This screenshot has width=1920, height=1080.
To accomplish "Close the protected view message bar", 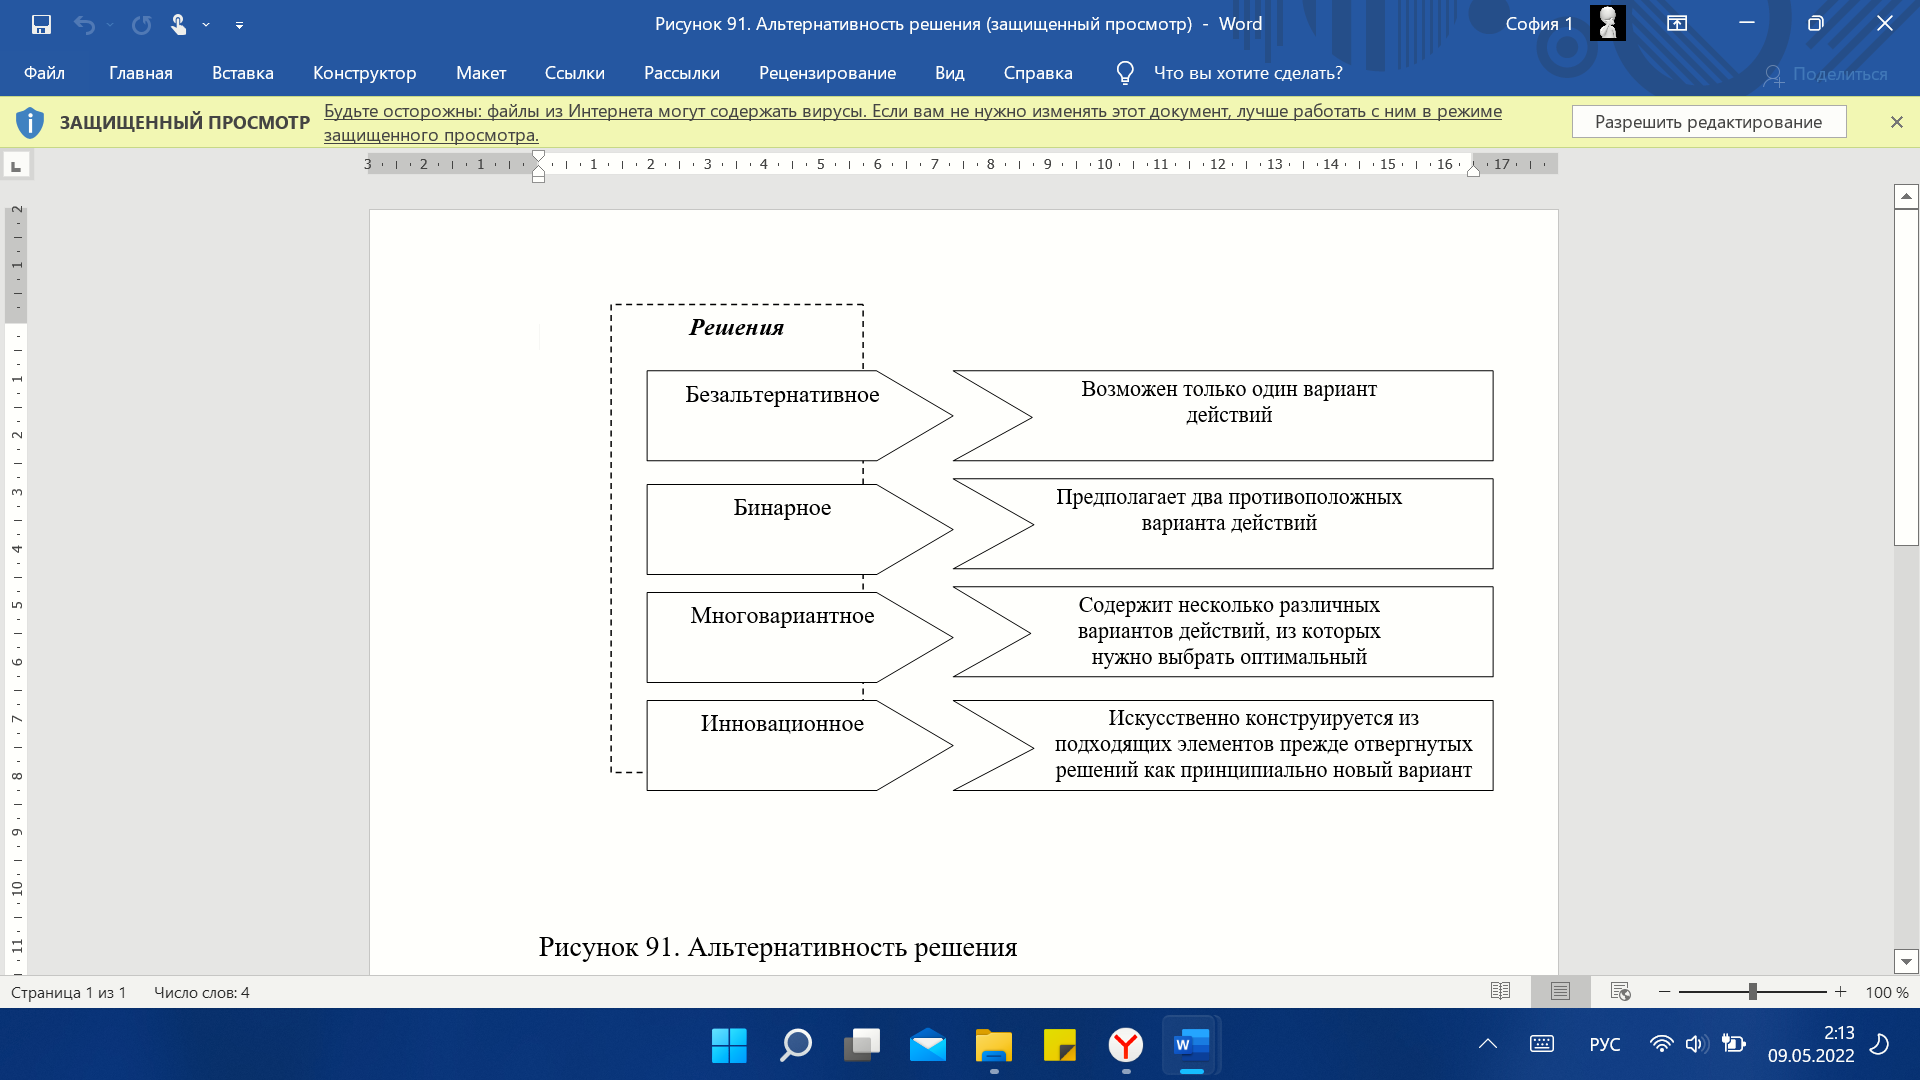I will coord(1896,122).
